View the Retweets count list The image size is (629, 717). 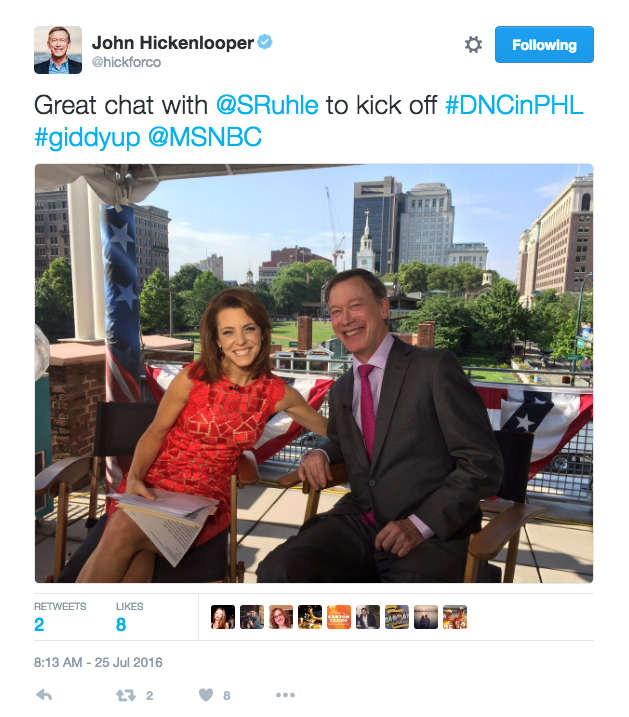pos(60,616)
